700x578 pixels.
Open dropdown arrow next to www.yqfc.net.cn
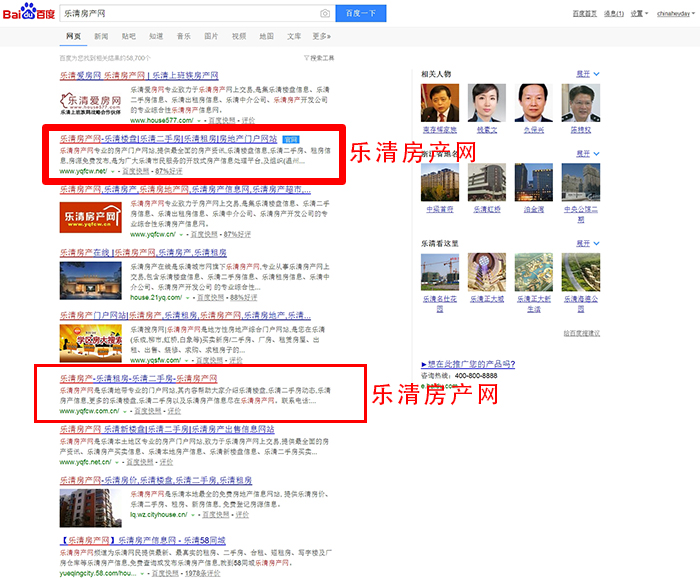click(117, 462)
